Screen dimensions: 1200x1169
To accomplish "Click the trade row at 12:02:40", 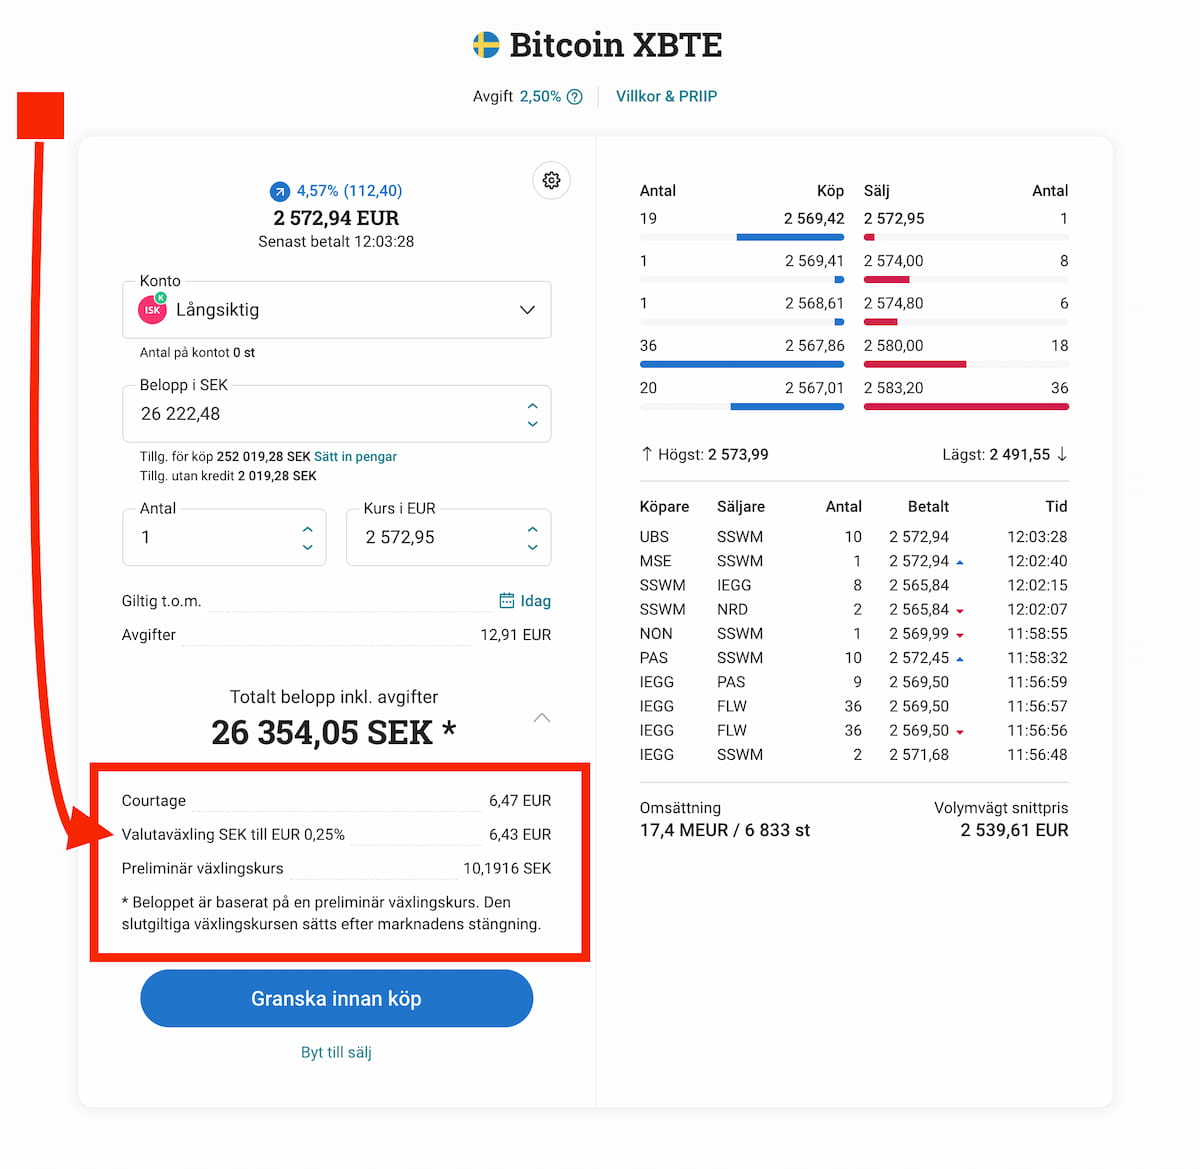I will [x=854, y=561].
